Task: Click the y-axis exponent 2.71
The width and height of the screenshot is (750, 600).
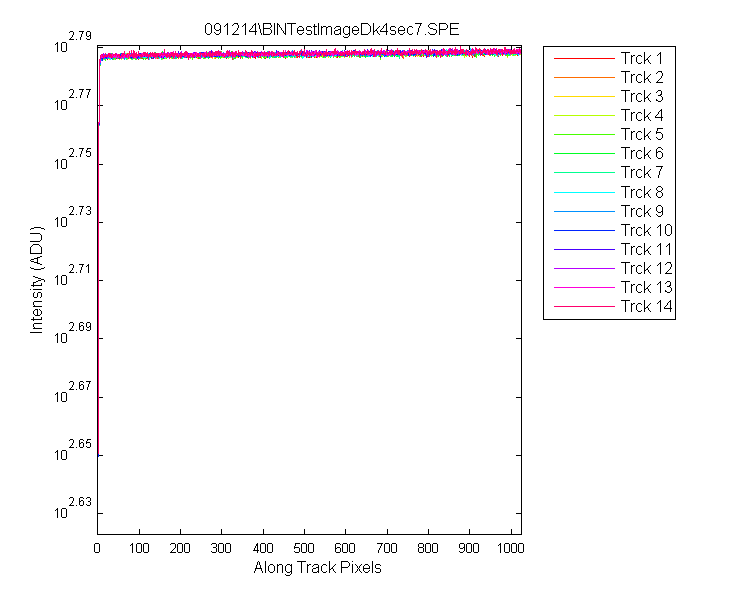Action: click(80, 269)
